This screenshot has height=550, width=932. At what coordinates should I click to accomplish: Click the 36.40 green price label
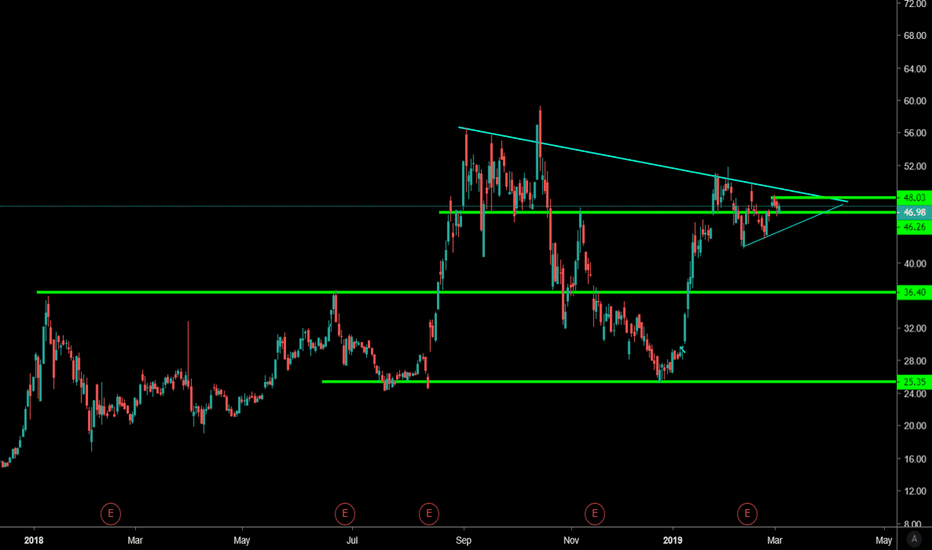coord(914,292)
